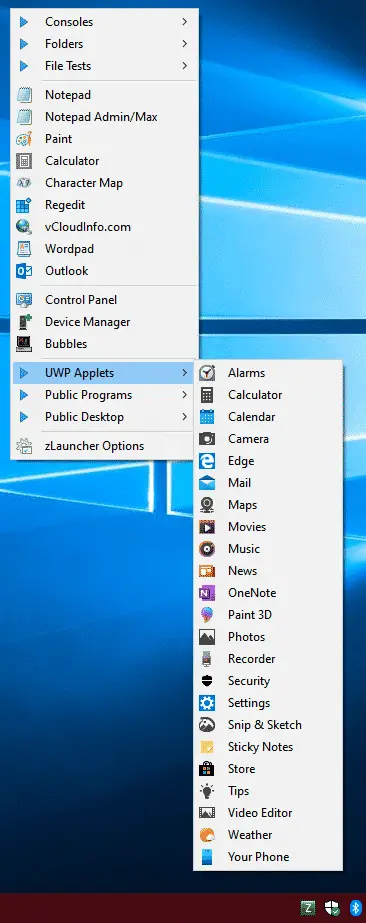Click the Bubbles icon

[x=24, y=344]
